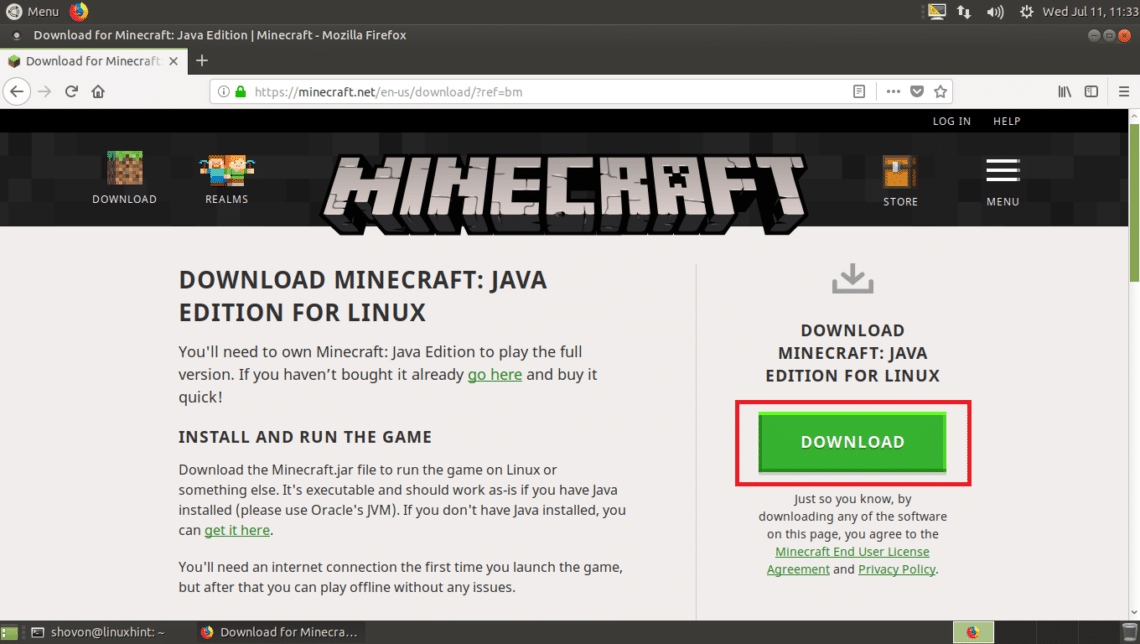This screenshot has height=644, width=1140.
Task: Close the Download for Minecraft tab
Action: point(173,61)
